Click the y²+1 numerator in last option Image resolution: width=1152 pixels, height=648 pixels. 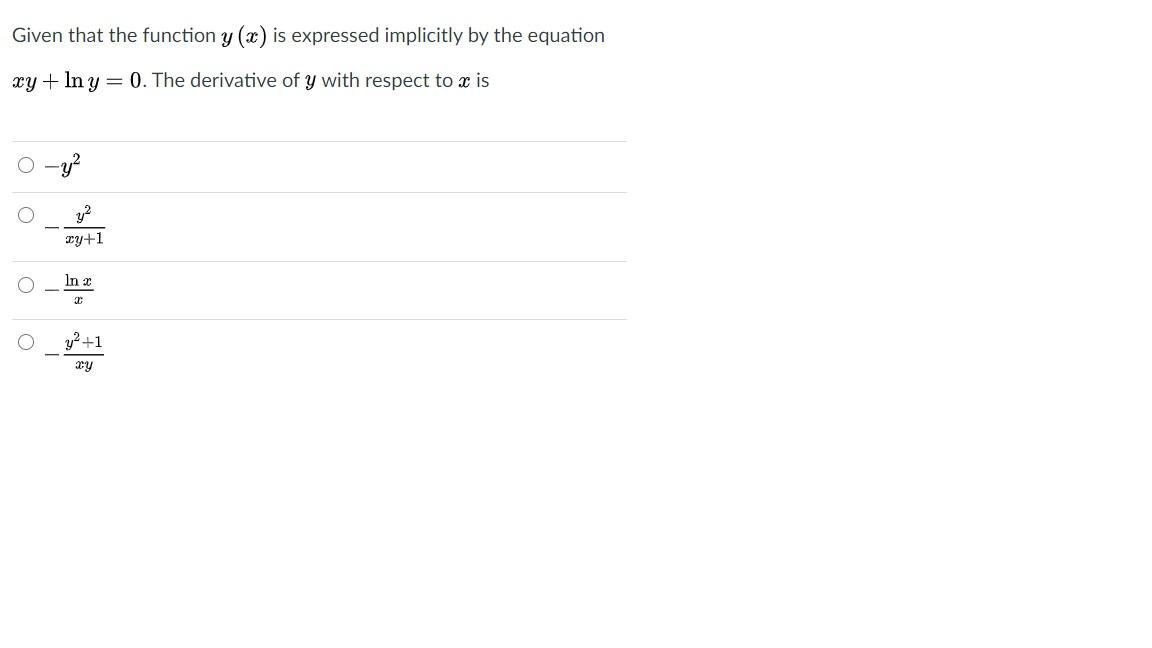tap(83, 342)
